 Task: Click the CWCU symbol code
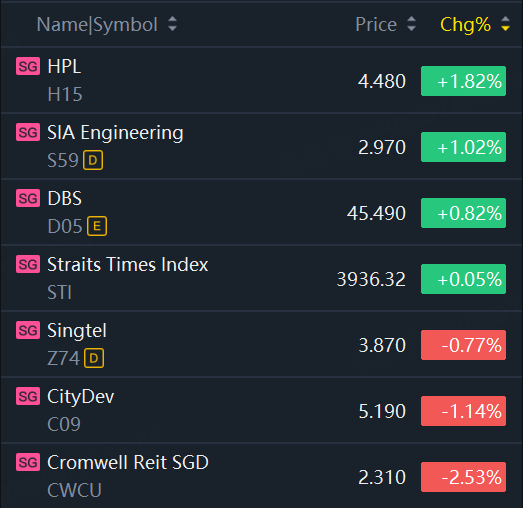(74, 490)
